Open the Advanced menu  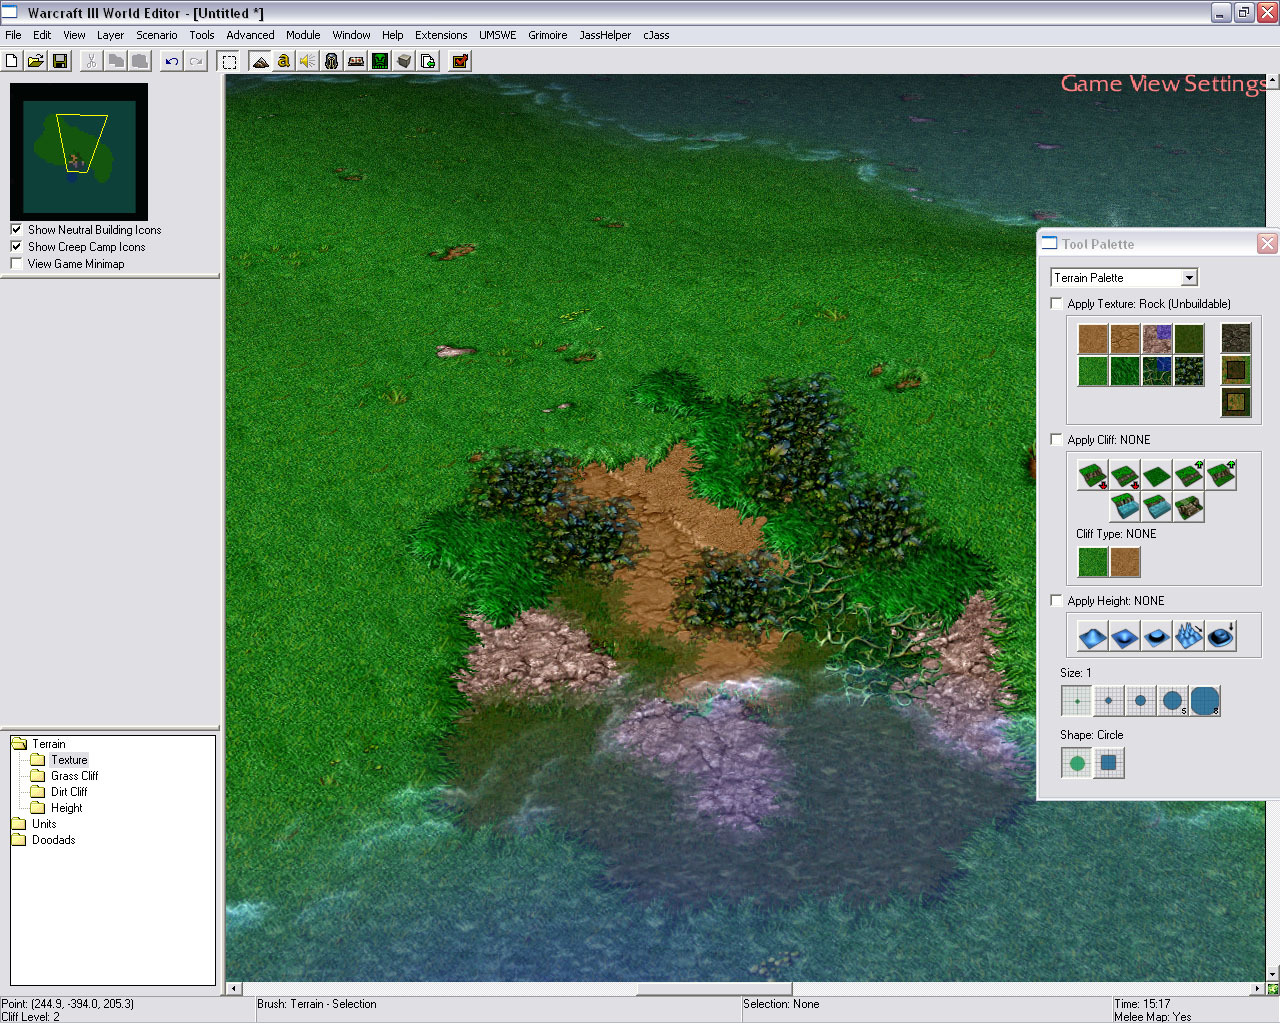click(250, 35)
